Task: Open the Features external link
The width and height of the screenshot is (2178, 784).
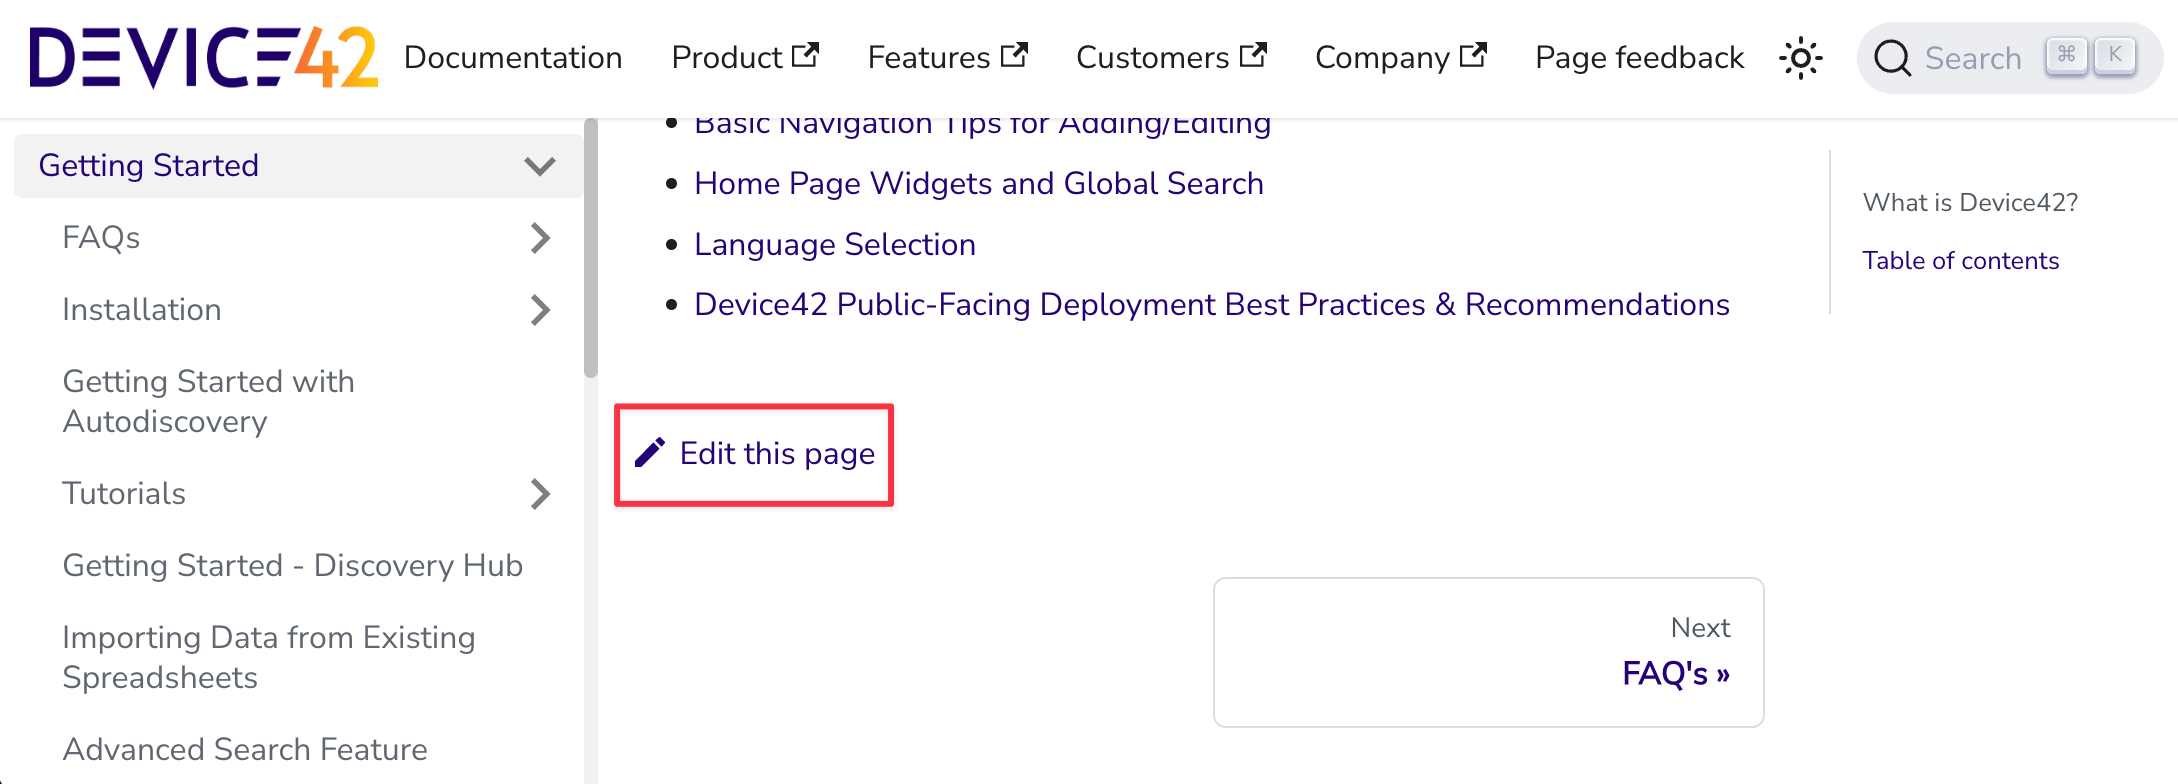Action: point(947,58)
